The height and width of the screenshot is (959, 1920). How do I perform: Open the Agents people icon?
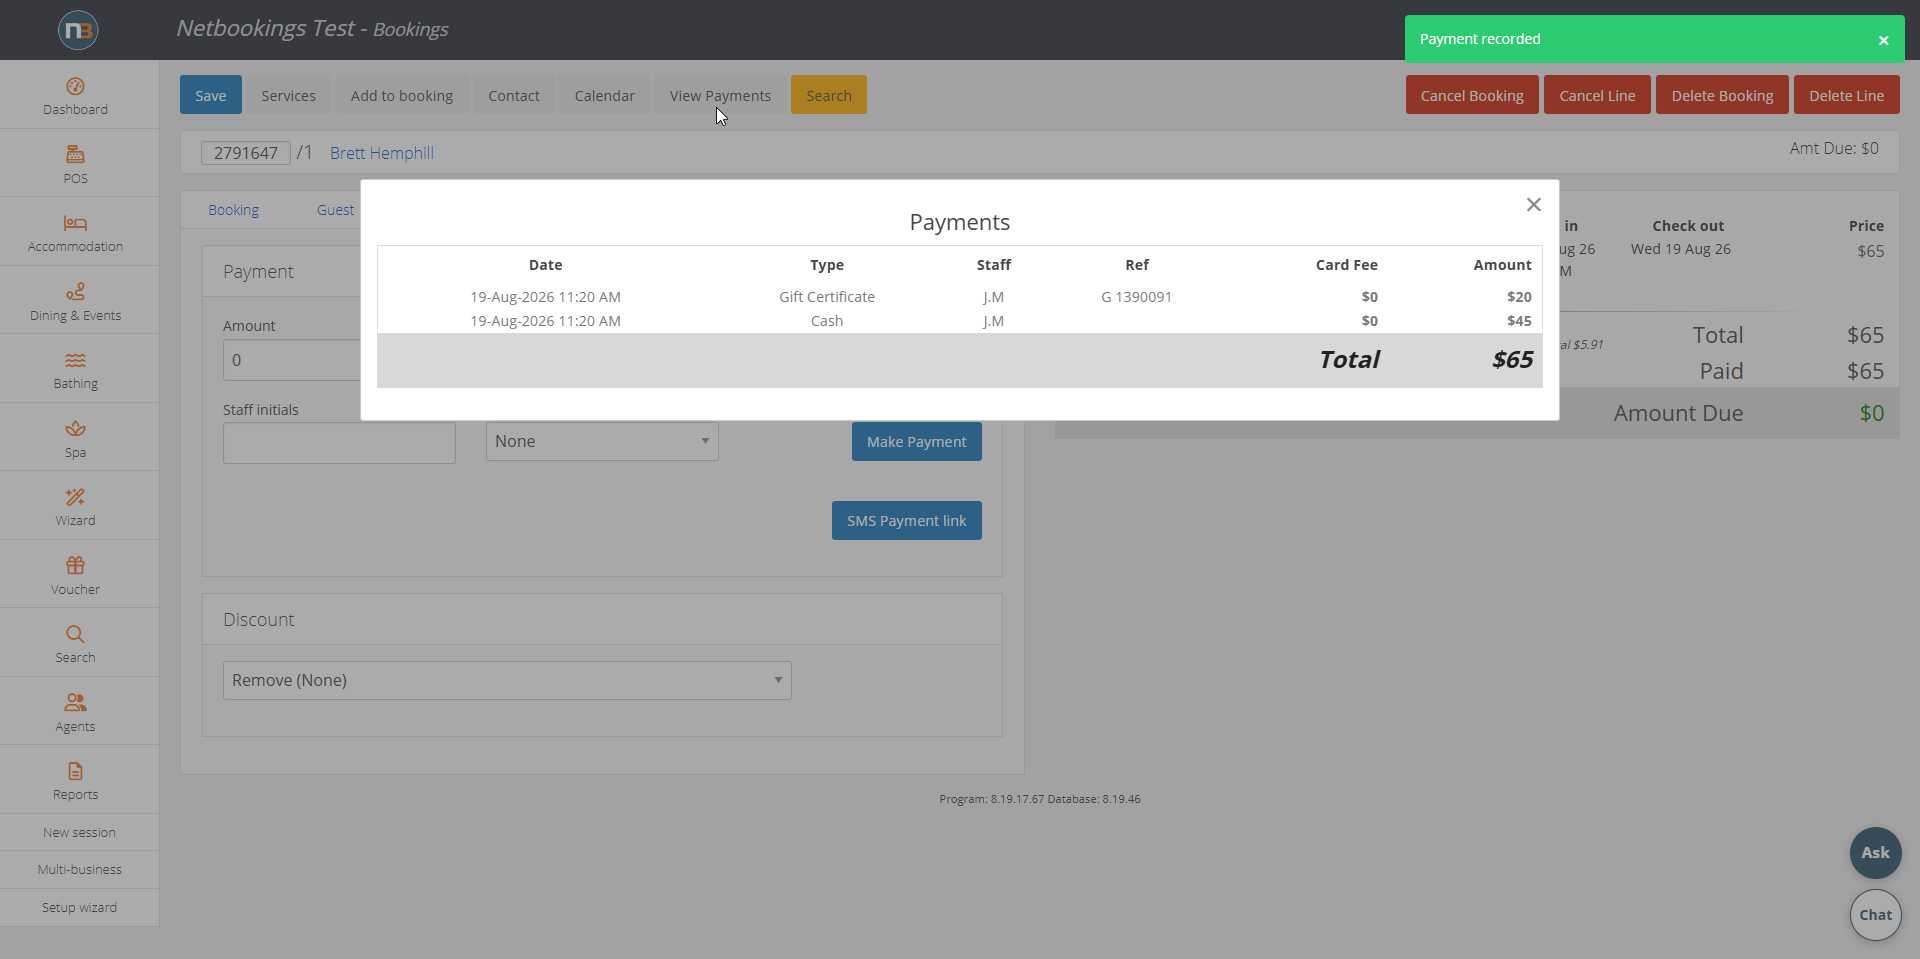(75, 702)
